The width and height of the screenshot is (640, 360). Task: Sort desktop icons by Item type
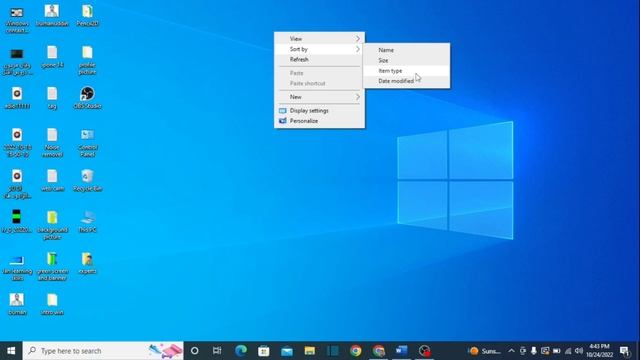(x=407, y=71)
